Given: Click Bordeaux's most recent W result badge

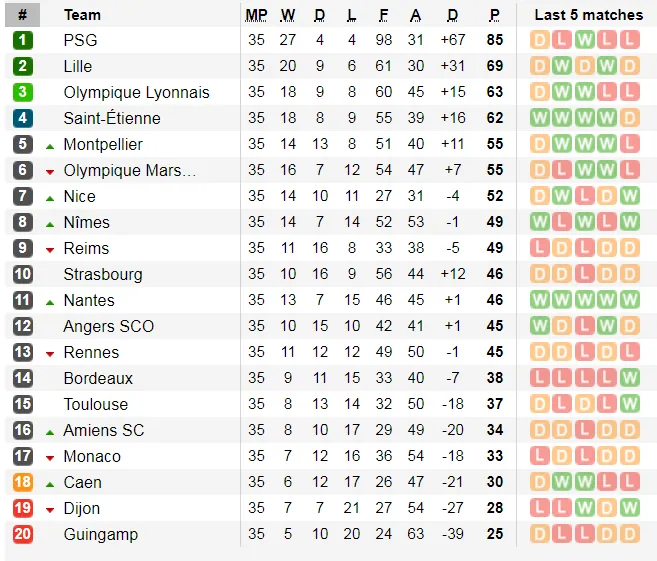Looking at the screenshot, I should 628,378.
